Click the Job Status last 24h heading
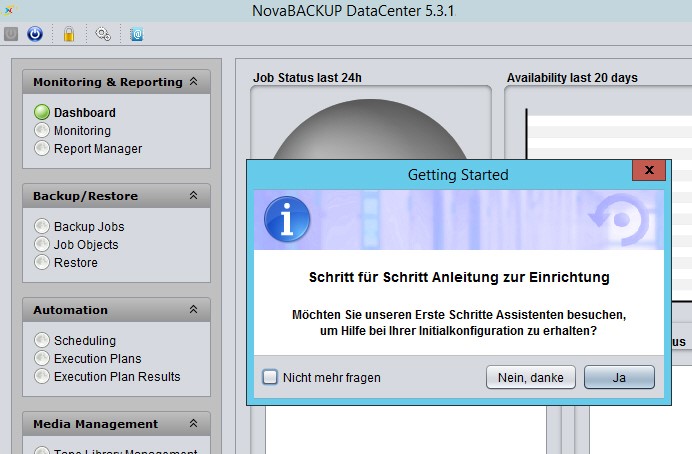This screenshot has height=454, width=692. [x=307, y=78]
